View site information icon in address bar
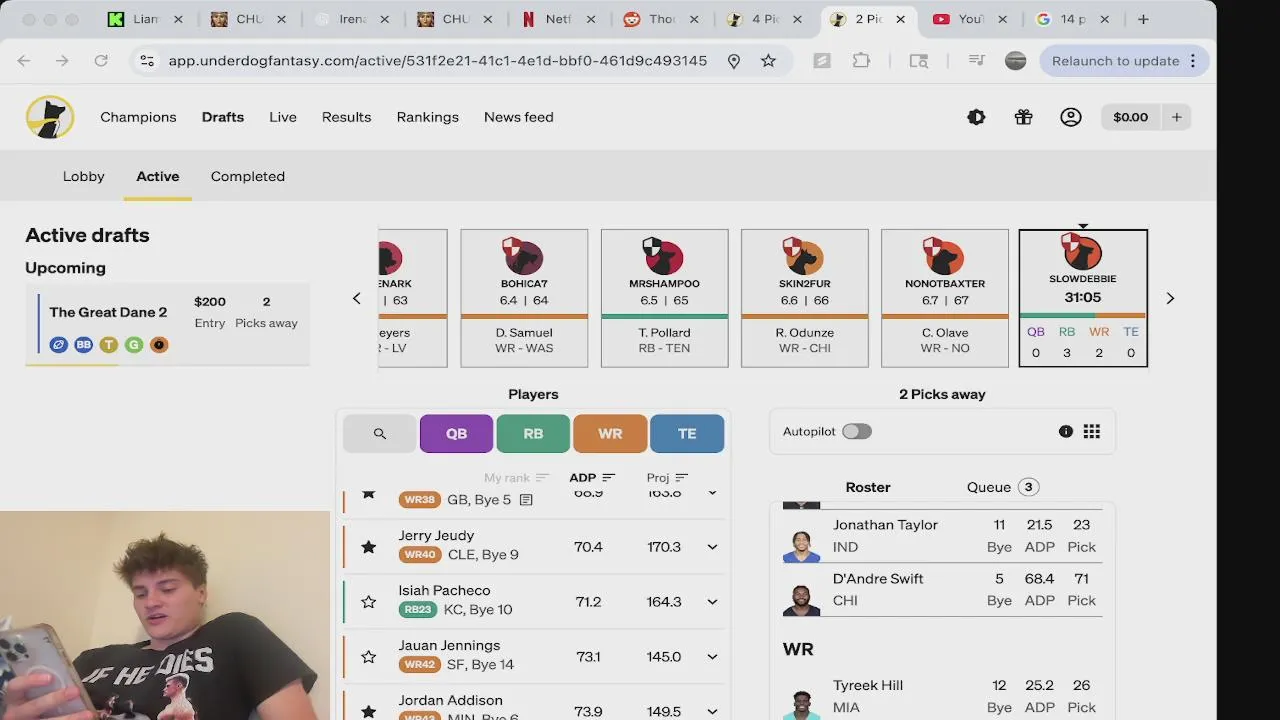The height and width of the screenshot is (720, 1280). coord(147,61)
